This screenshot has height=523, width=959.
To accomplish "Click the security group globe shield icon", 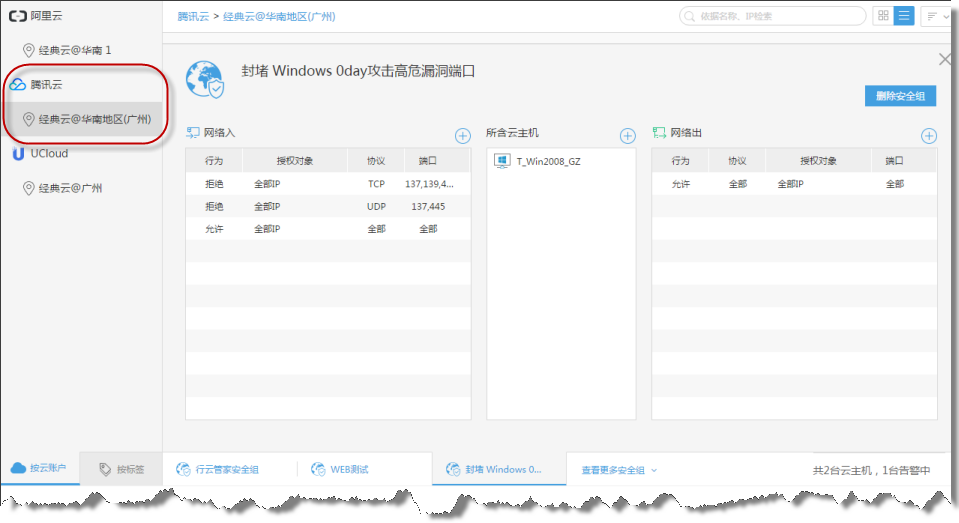I will [x=205, y=78].
